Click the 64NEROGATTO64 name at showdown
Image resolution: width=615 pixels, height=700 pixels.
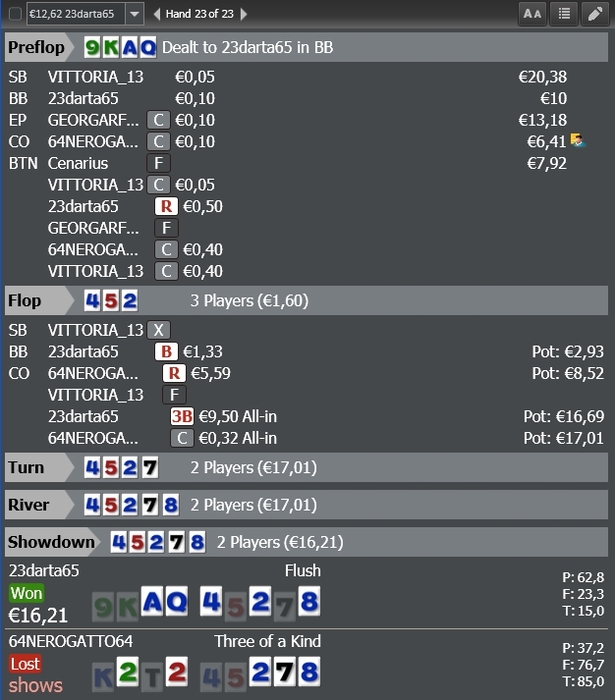71,641
